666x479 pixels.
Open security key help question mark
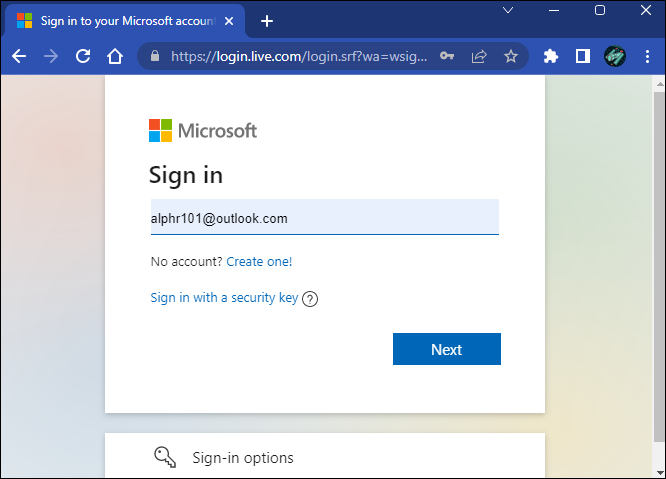310,299
